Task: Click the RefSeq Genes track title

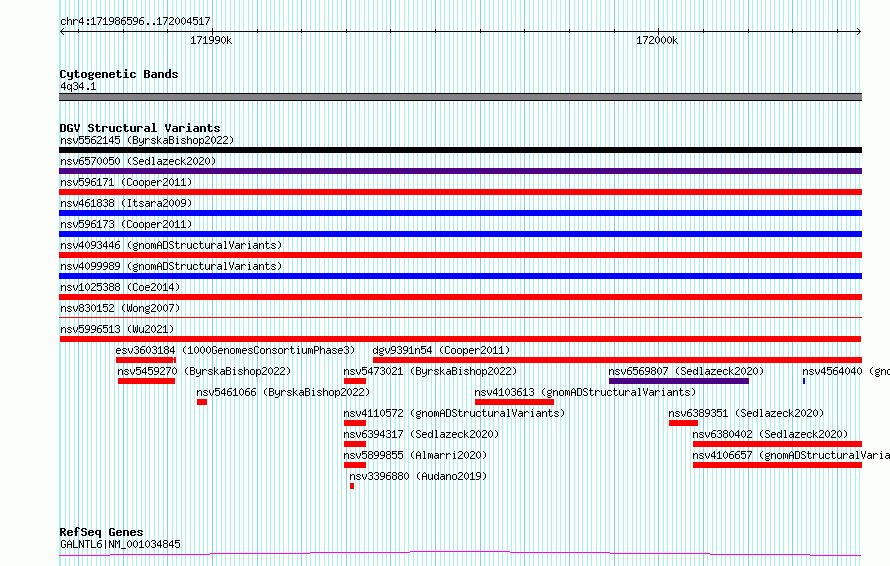Action: pos(101,533)
